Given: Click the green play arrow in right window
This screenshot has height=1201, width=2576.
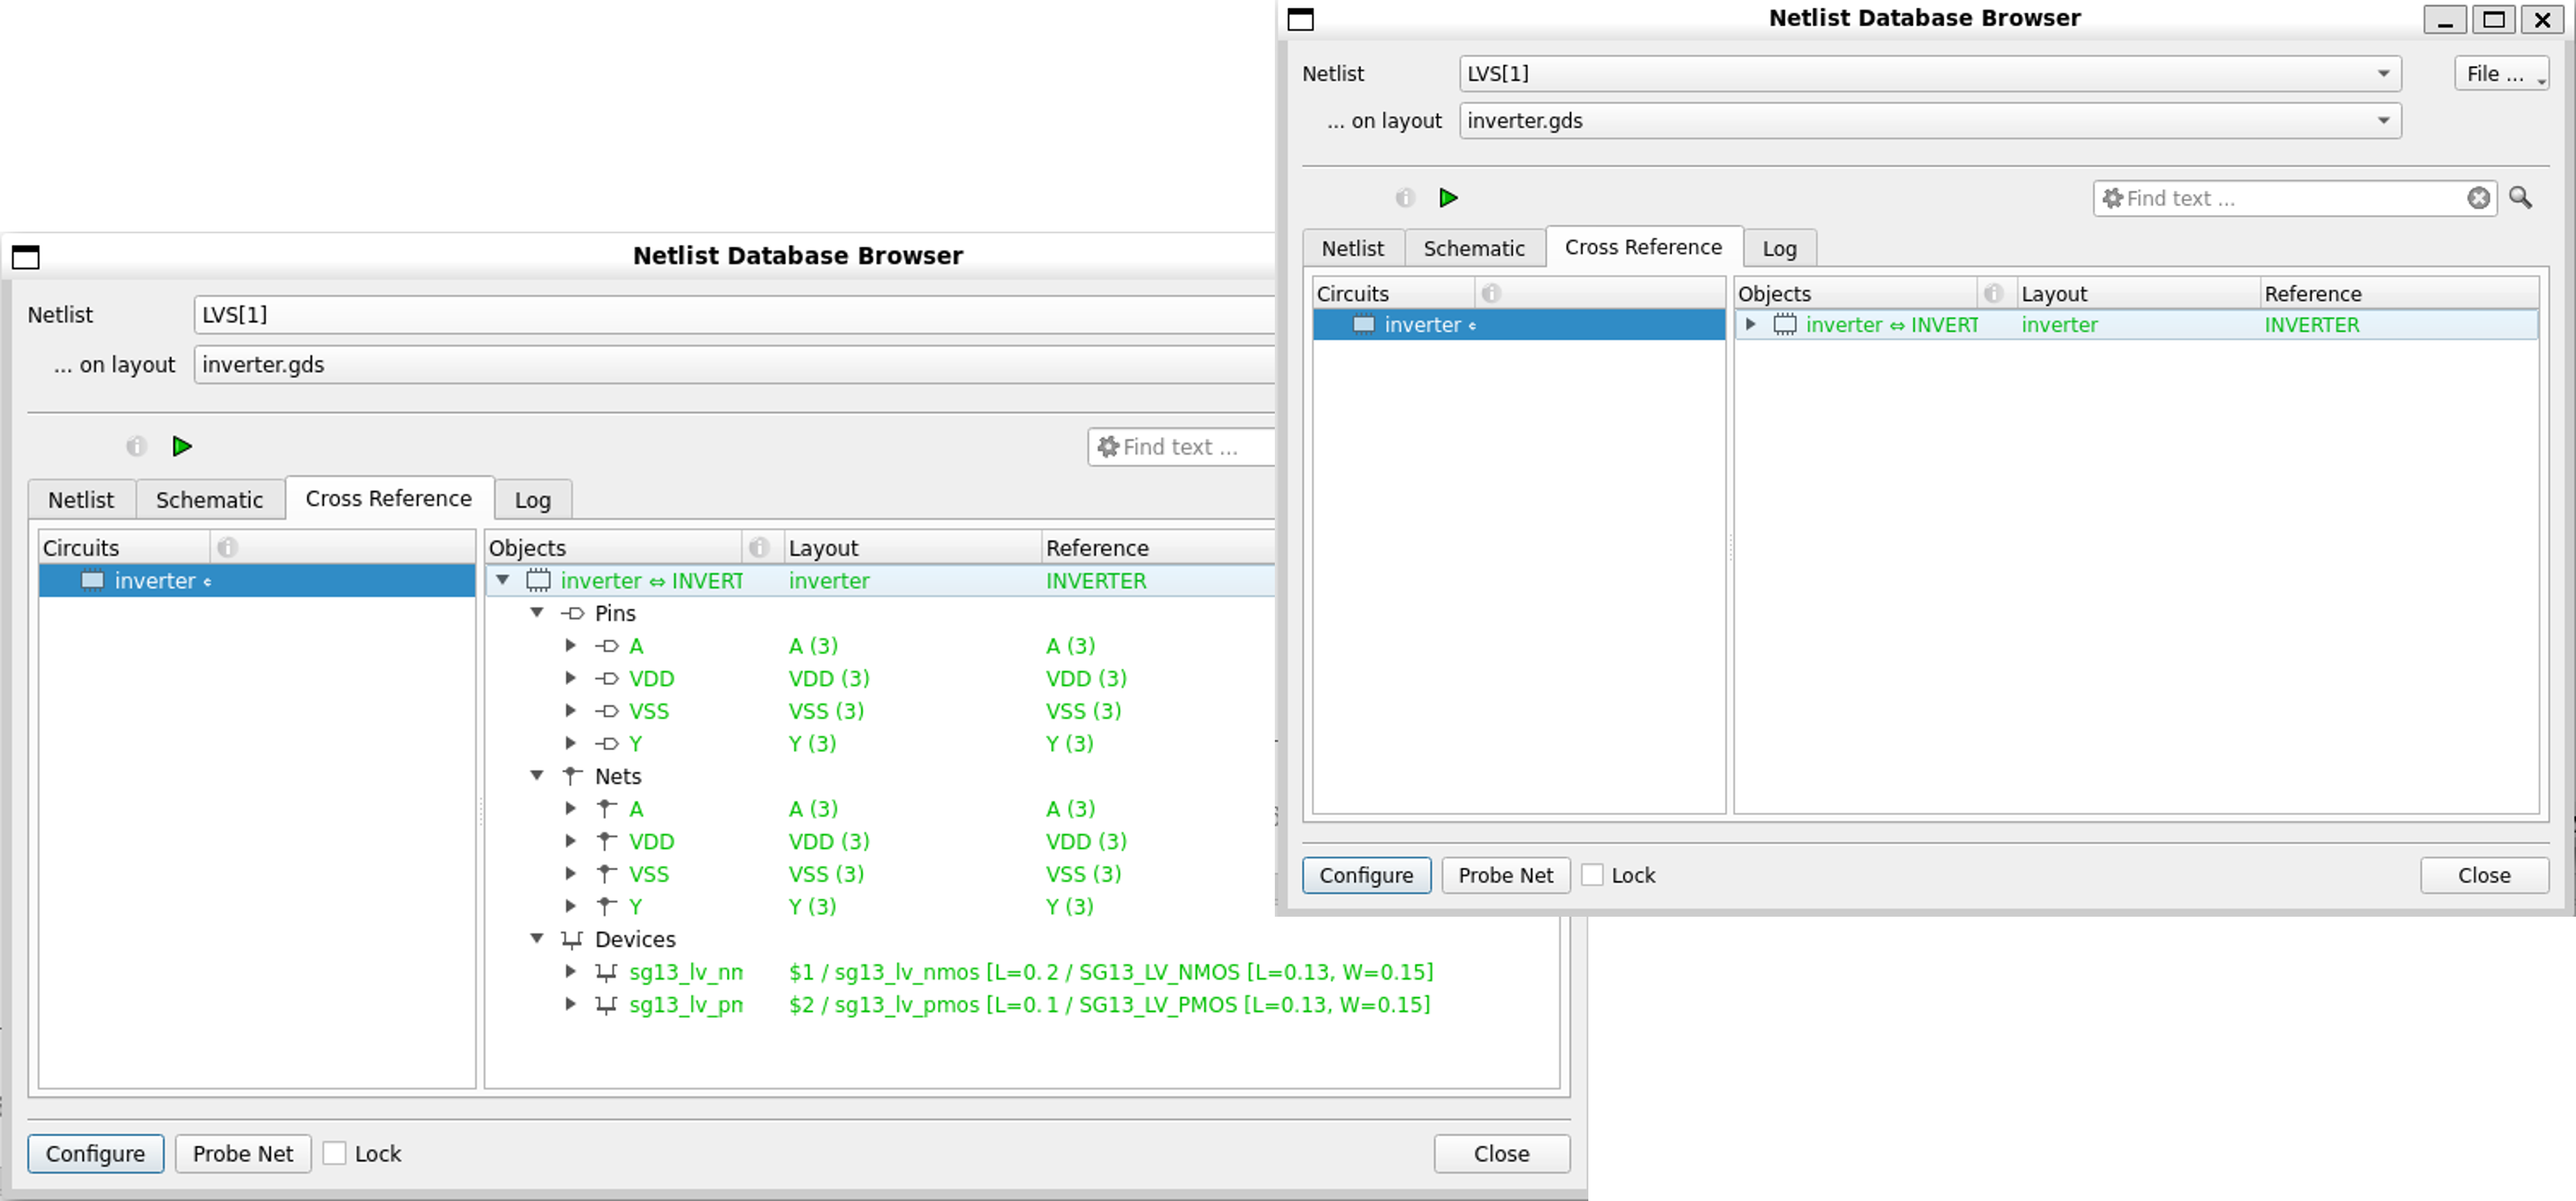Looking at the screenshot, I should pos(1448,198).
